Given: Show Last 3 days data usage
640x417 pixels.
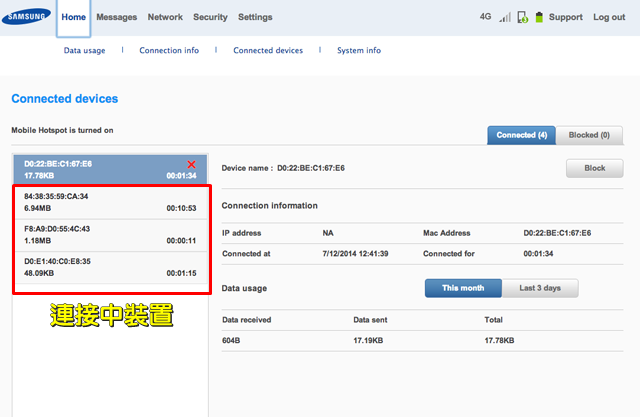Looking at the screenshot, I should click(540, 288).
